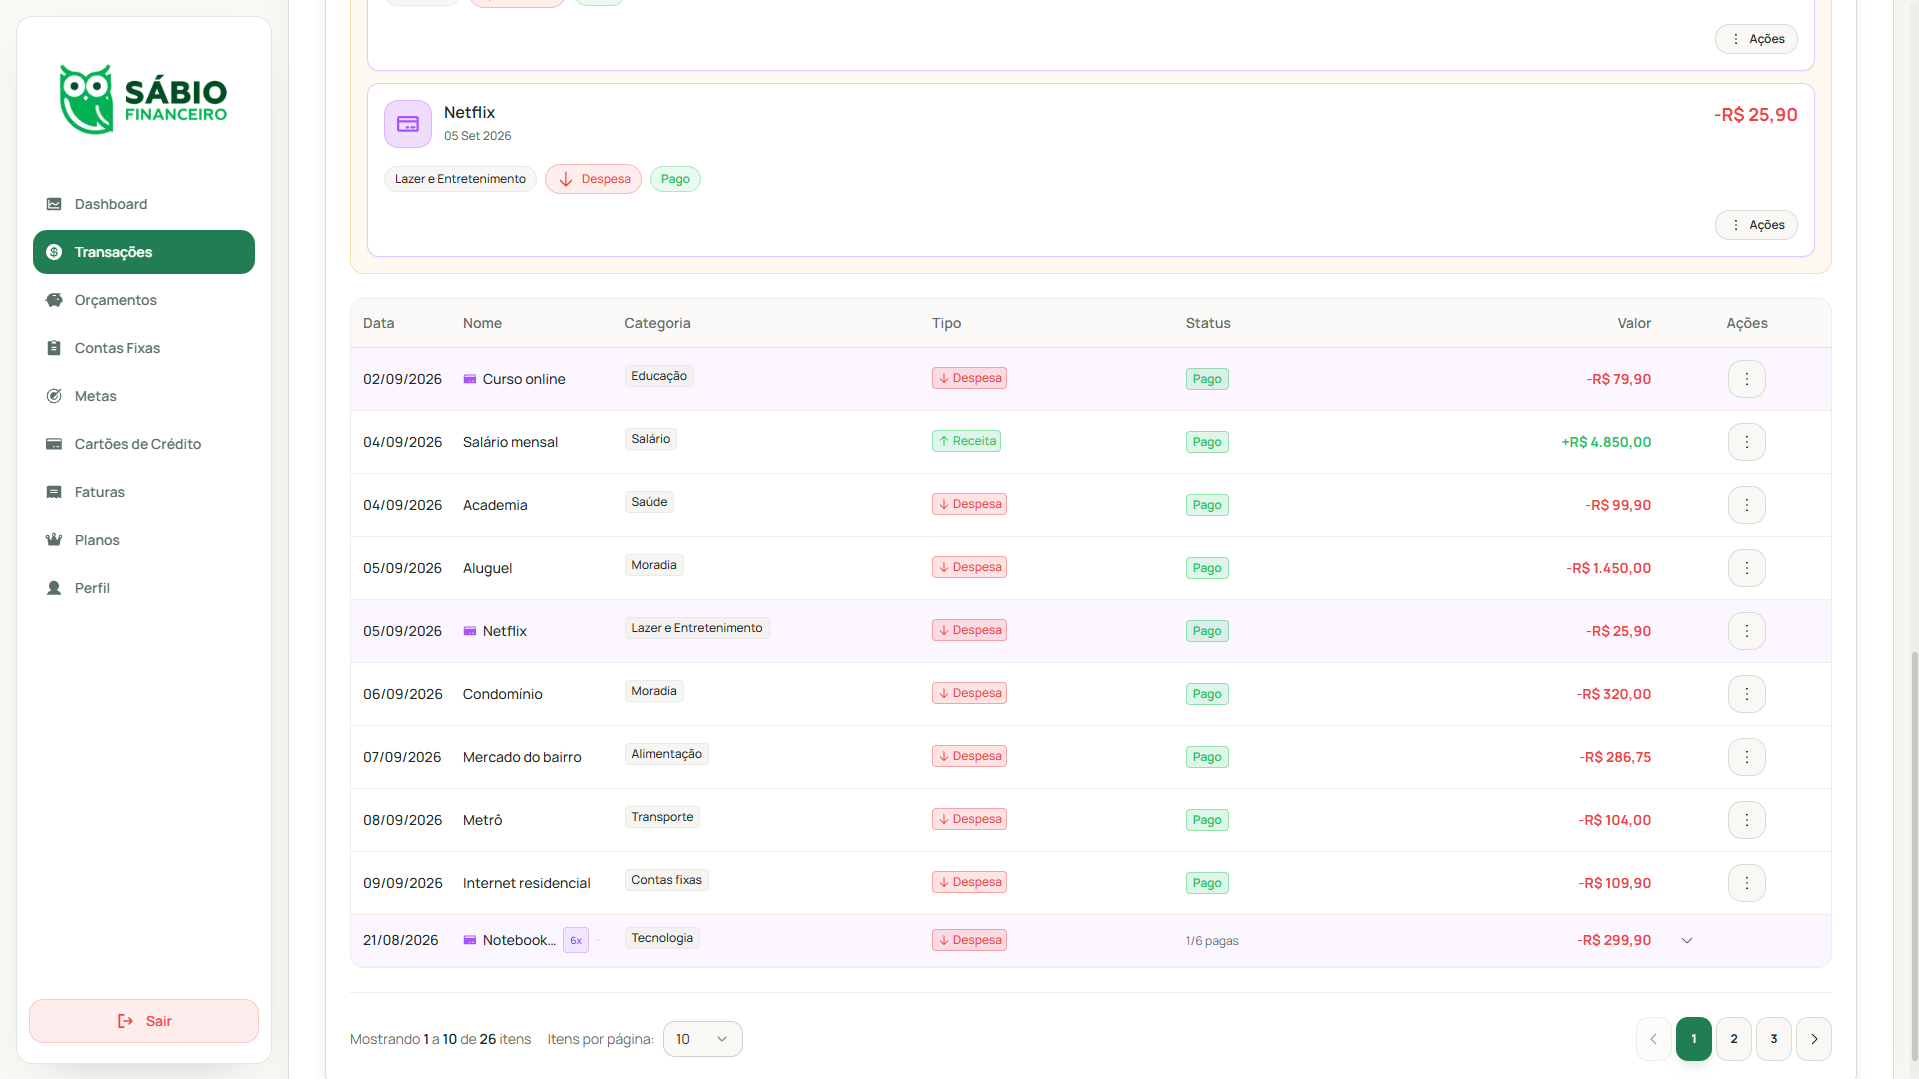
Task: Select the Transações menu item
Action: click(x=143, y=252)
